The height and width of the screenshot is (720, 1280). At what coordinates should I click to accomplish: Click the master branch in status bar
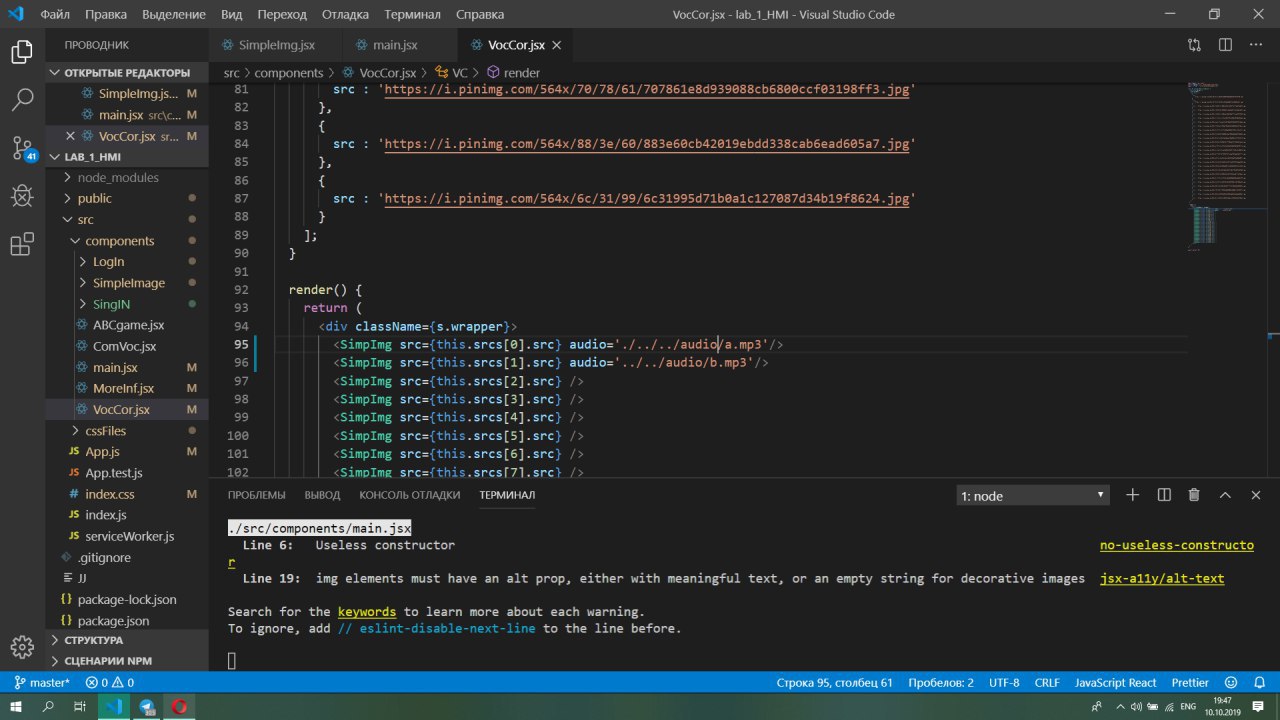(43, 683)
